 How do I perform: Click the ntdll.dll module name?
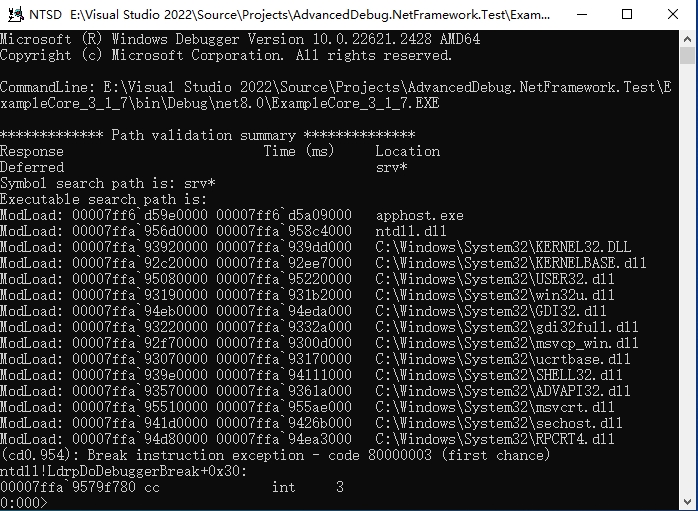pyautogui.click(x=411, y=231)
